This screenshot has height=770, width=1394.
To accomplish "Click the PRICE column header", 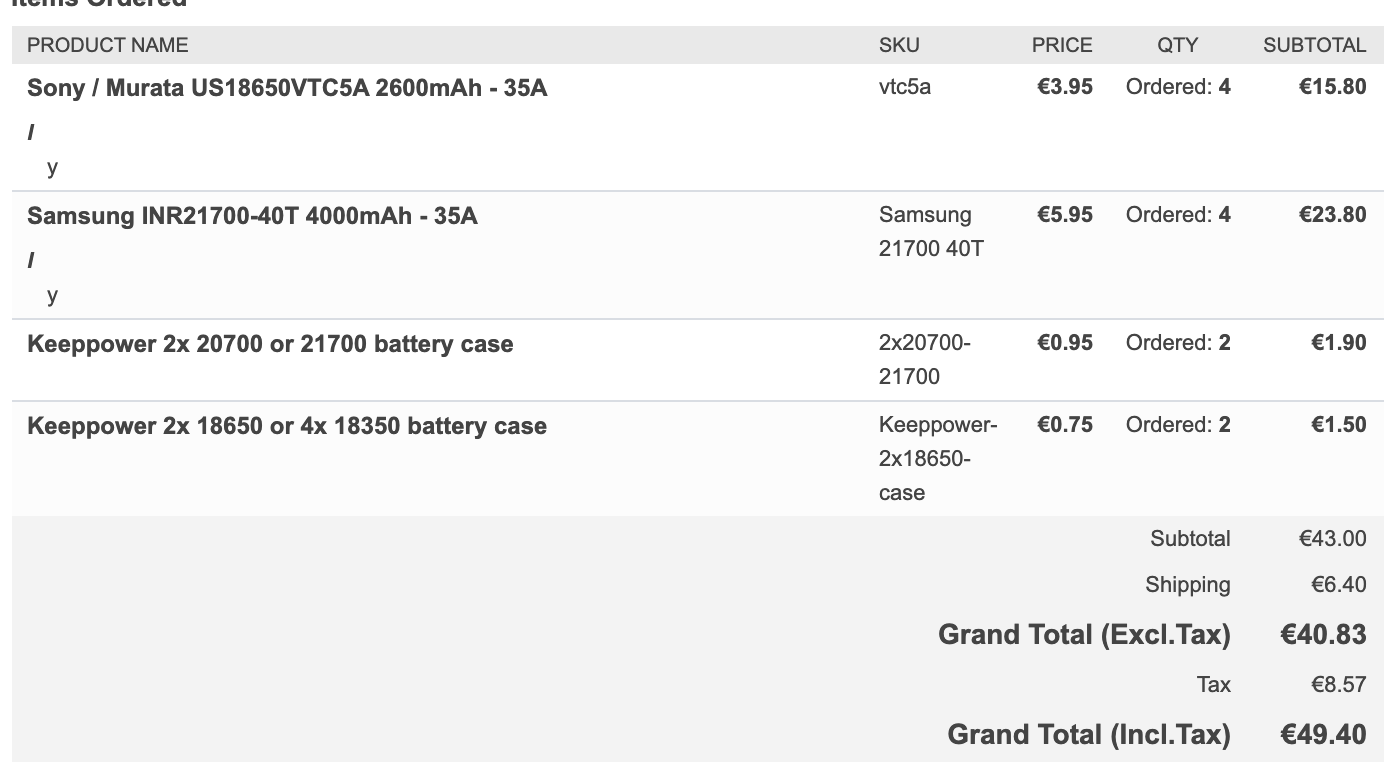I will tap(1062, 45).
